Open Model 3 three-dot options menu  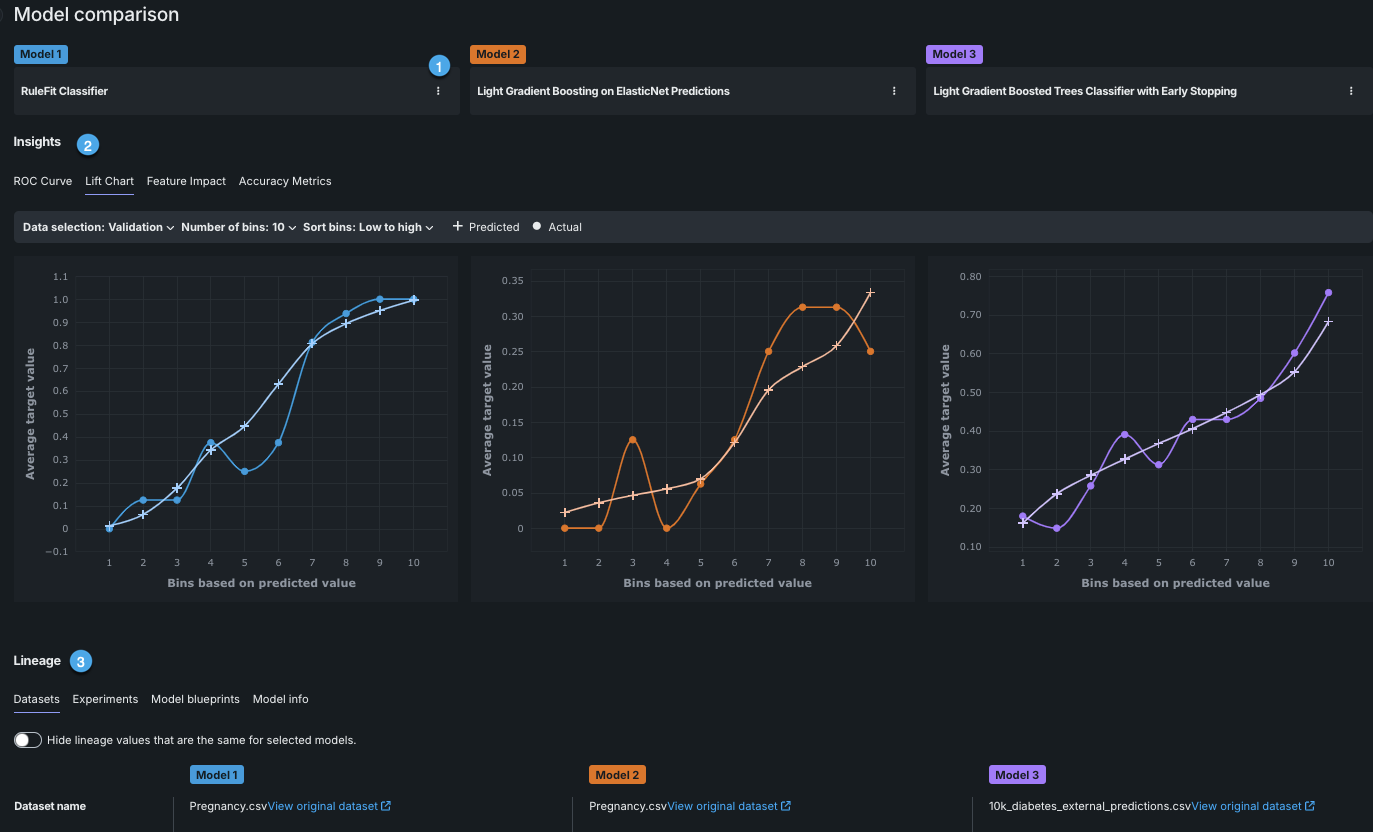point(1351,91)
